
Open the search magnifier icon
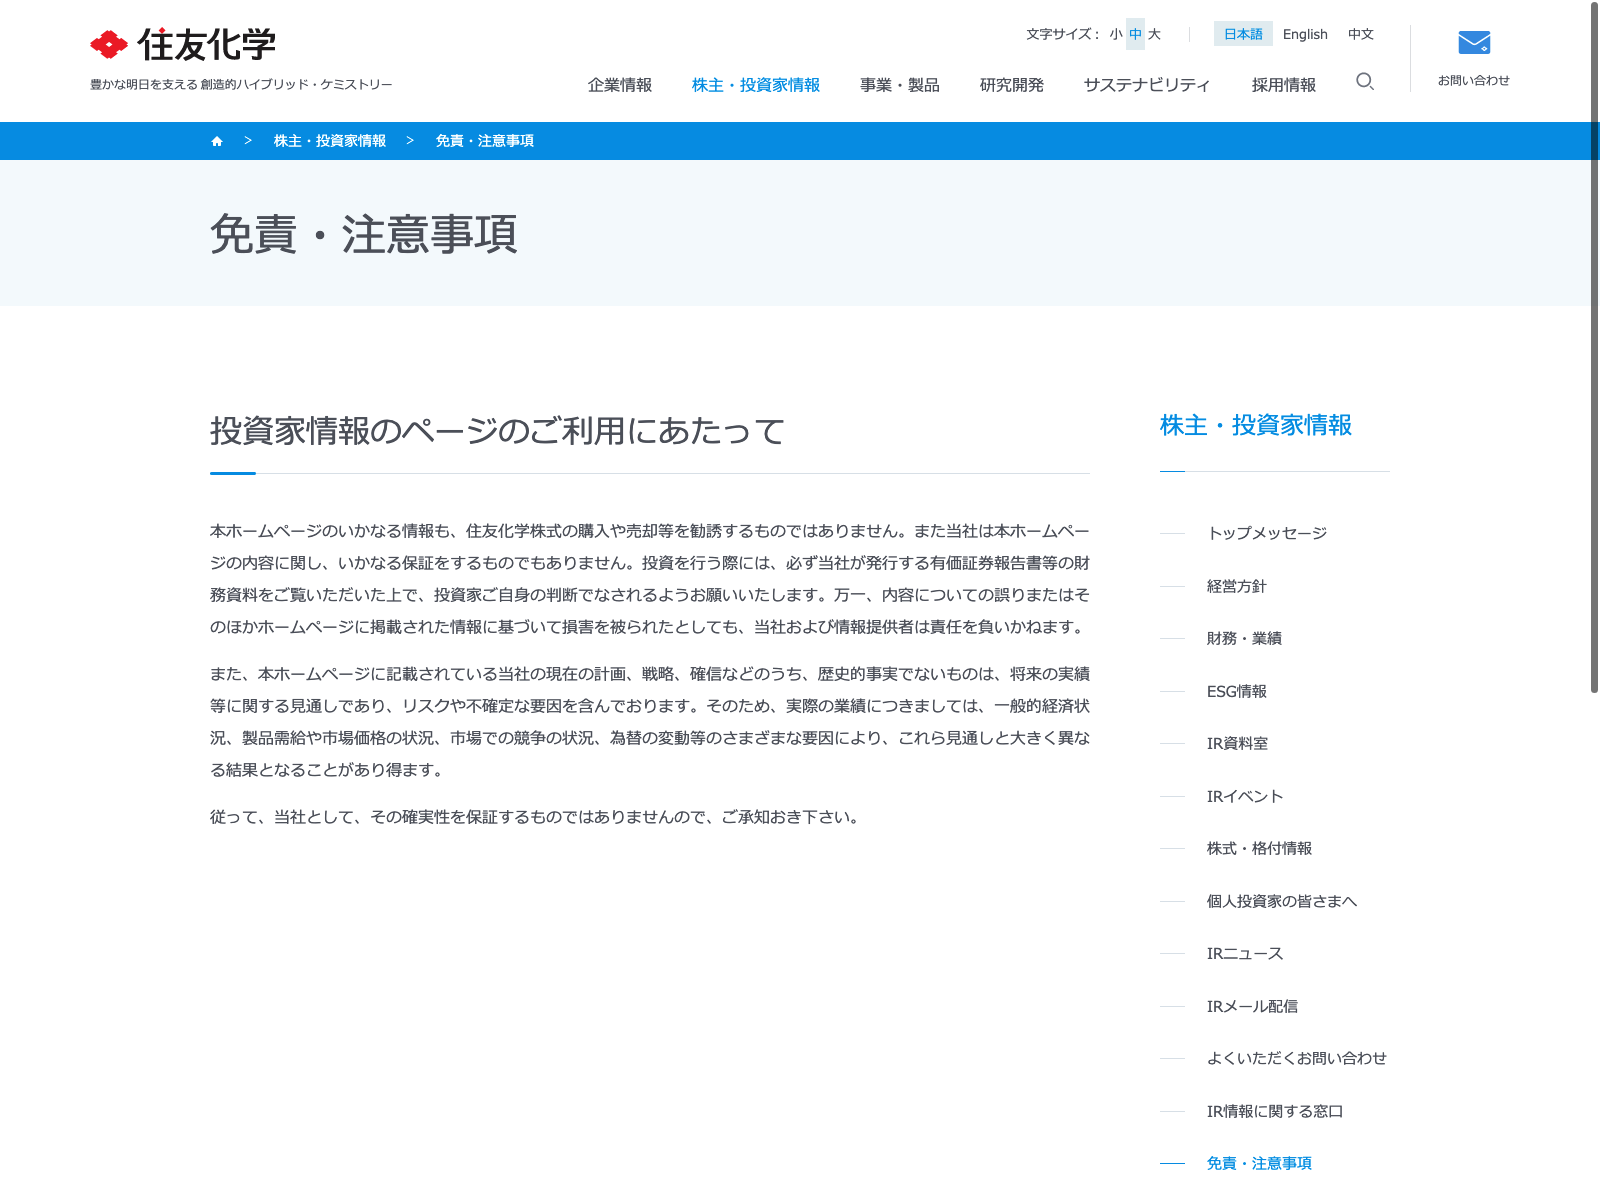point(1364,82)
